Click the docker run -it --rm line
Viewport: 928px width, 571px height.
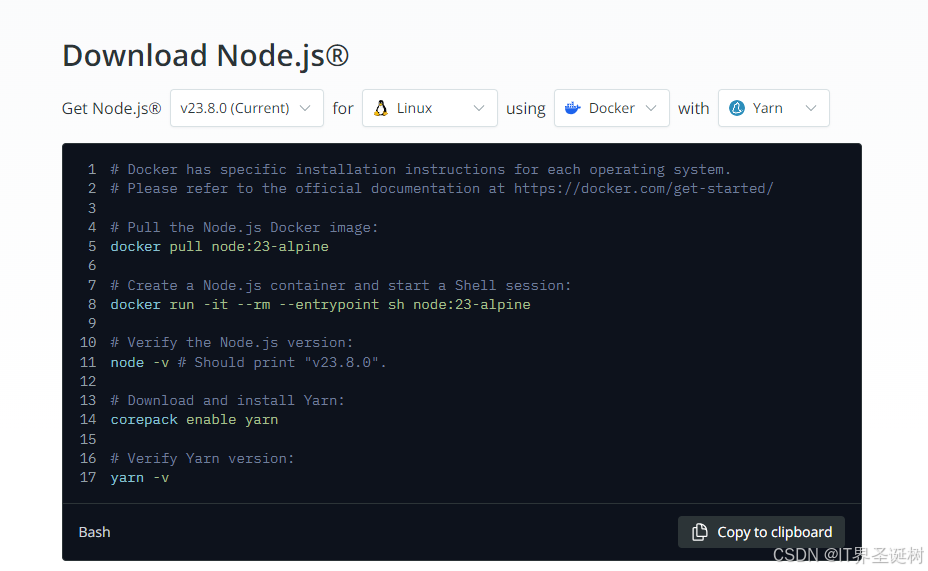[x=321, y=305]
